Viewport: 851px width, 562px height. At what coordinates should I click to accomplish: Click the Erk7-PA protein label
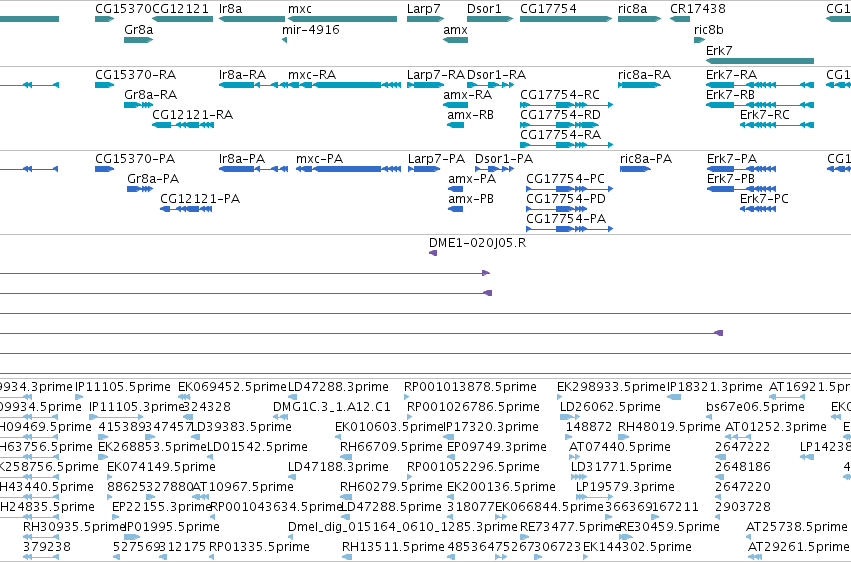click(x=732, y=158)
